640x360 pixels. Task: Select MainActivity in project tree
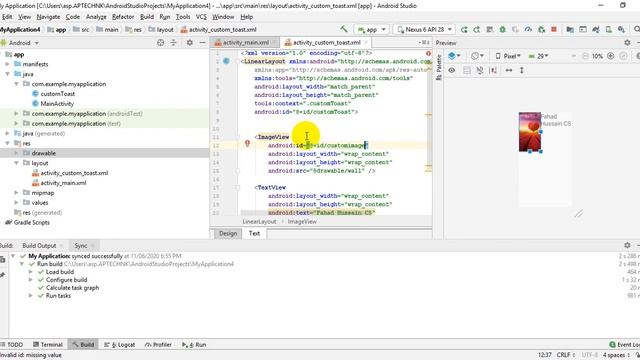57,104
